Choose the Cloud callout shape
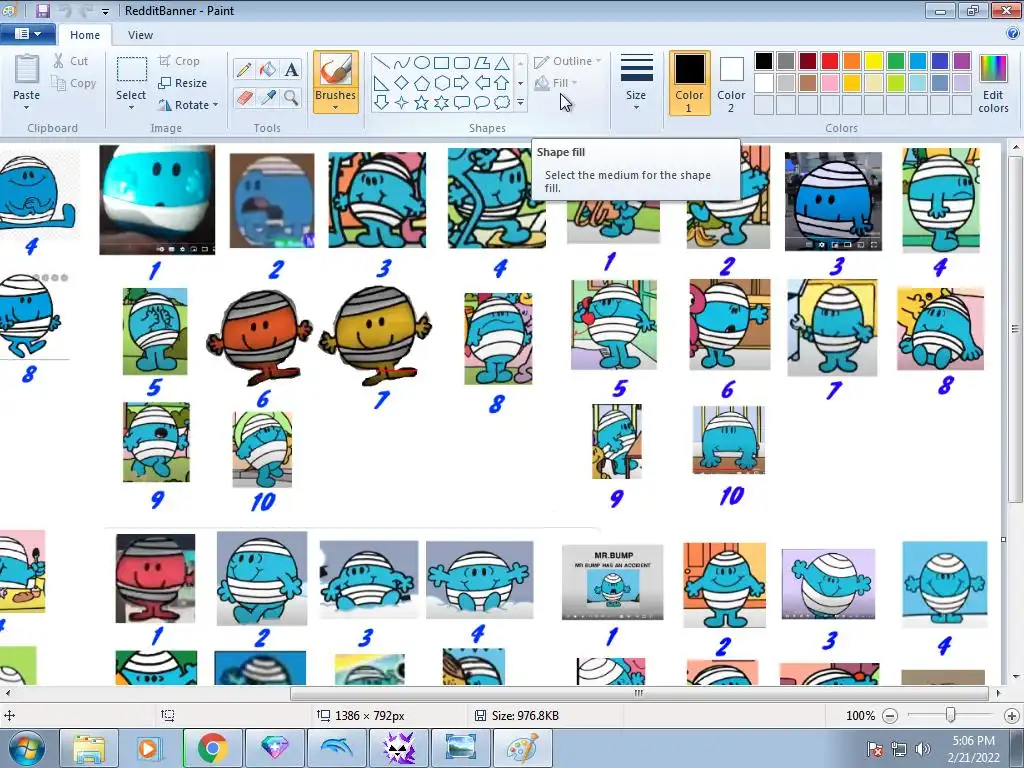The image size is (1024, 768). click(x=502, y=103)
